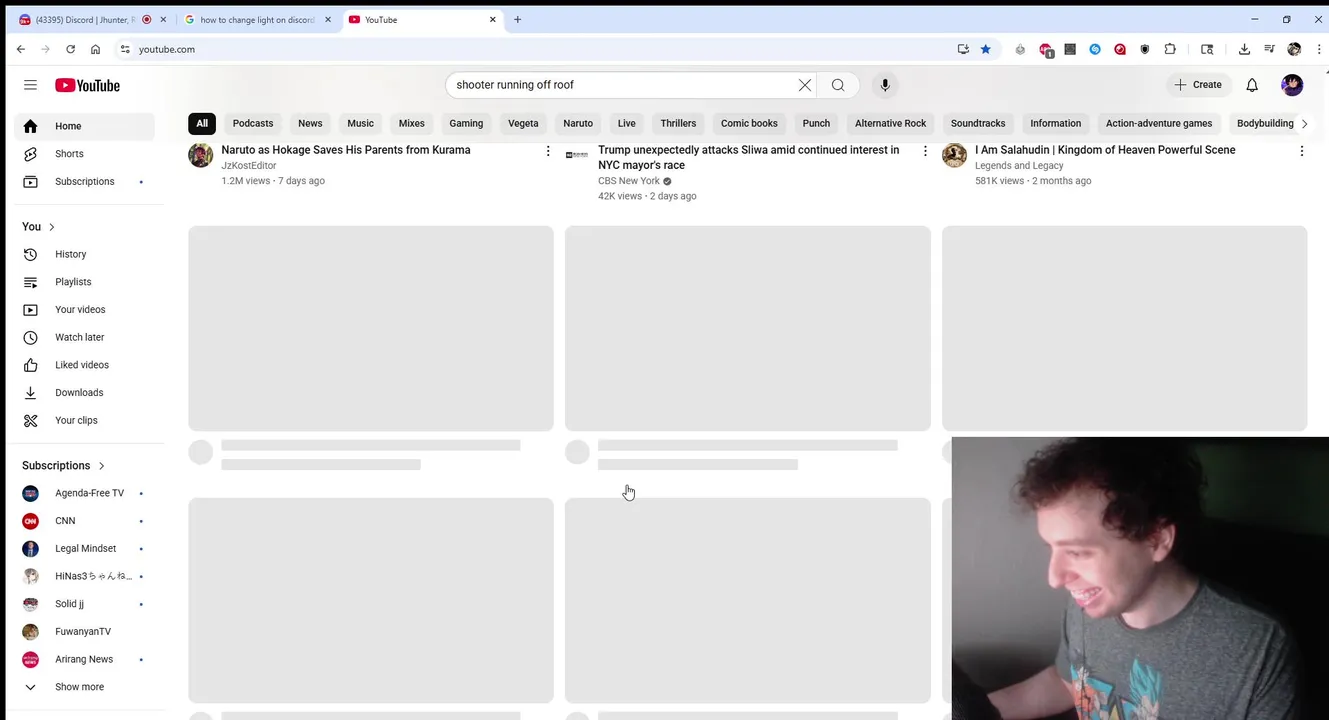1329x720 pixels.
Task: Expand the You section chevron
Action: point(52,227)
